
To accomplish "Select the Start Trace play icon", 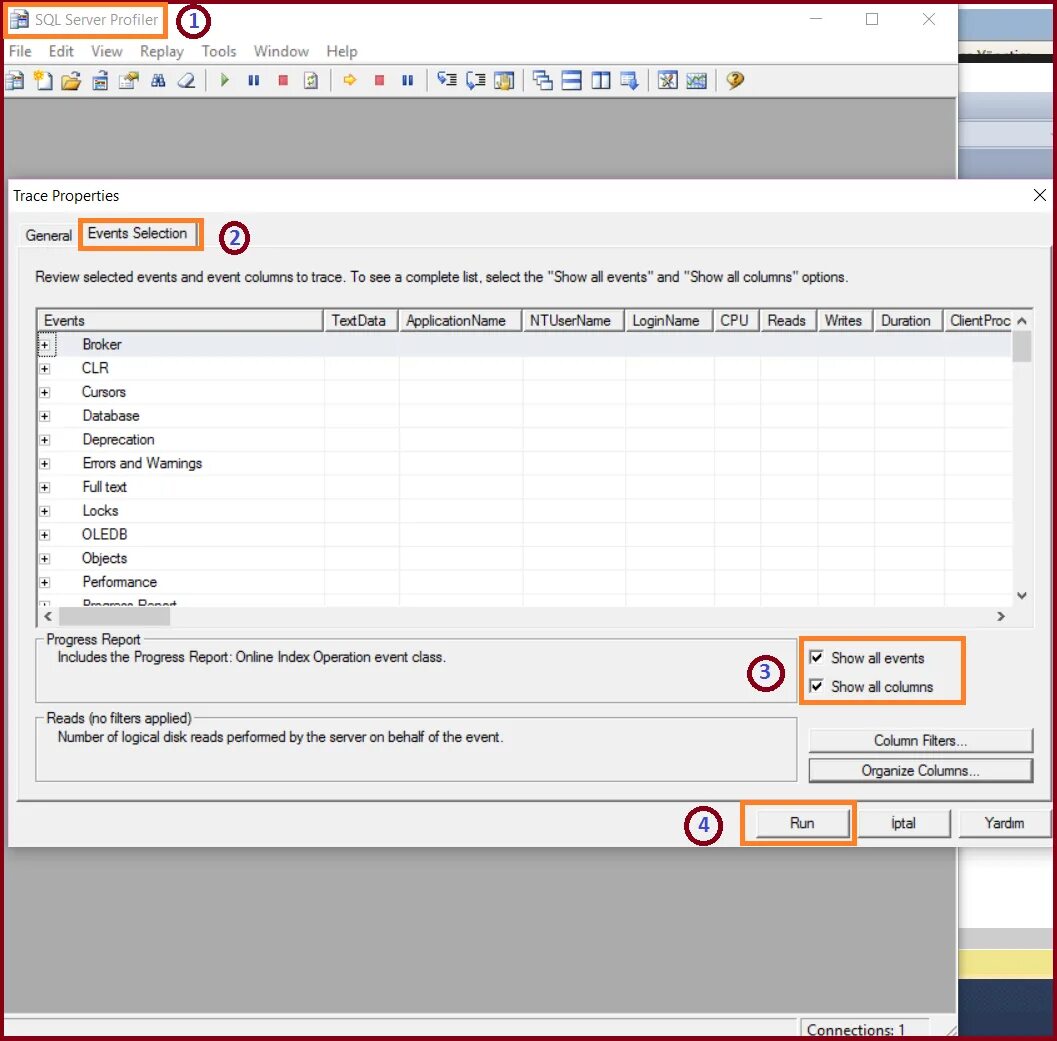I will 224,80.
